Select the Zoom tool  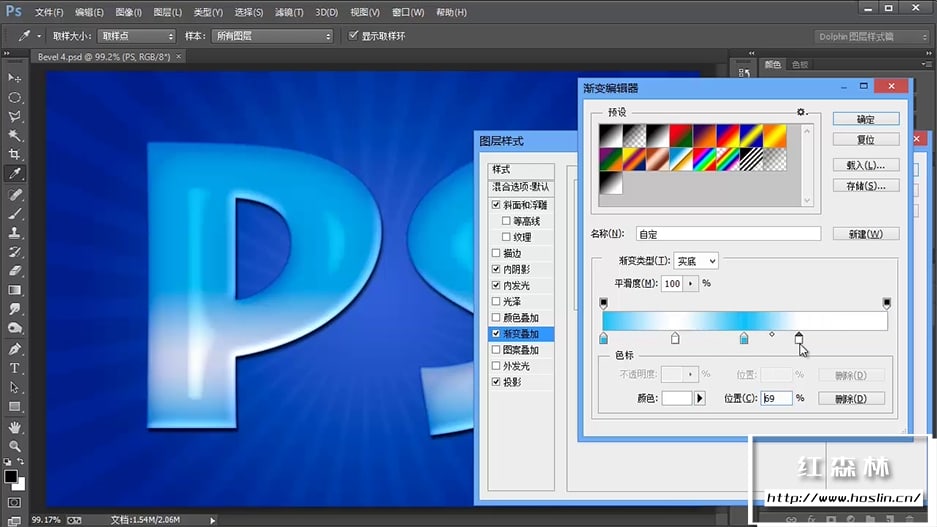click(x=14, y=446)
